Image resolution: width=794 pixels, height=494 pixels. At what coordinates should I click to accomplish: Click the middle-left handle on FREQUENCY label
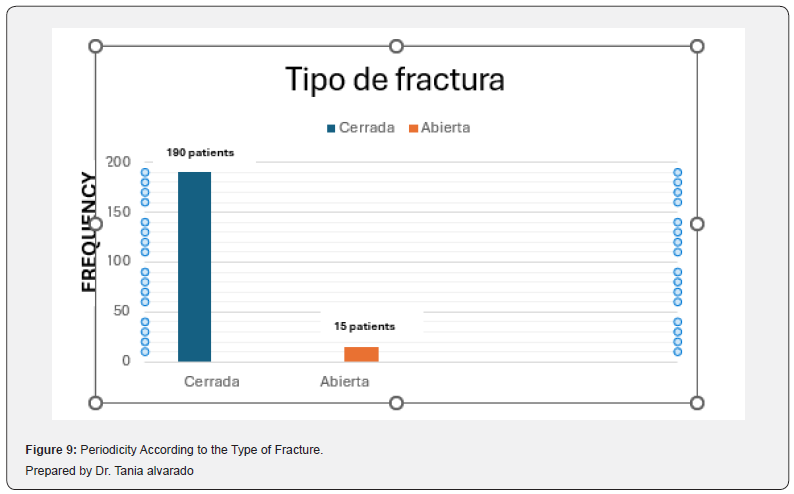96,224
